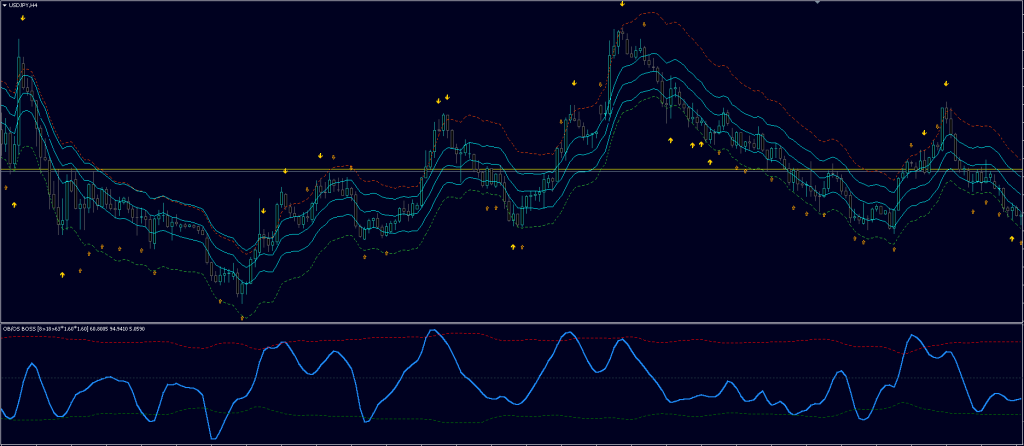
Task: Click the topmost yellow down arrow above price peak
Action: tap(622, 4)
